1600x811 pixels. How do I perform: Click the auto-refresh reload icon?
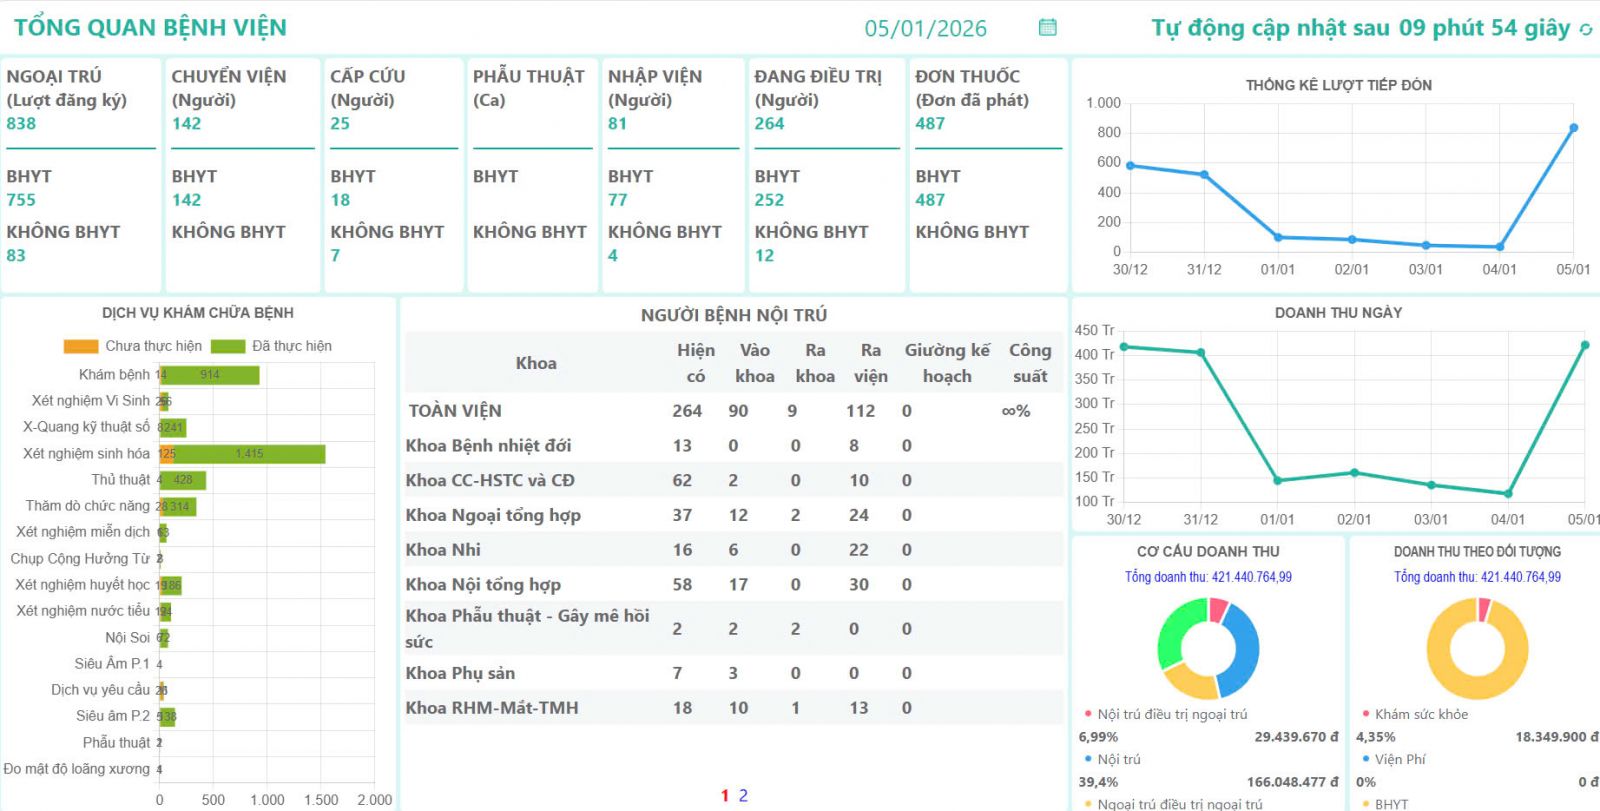1585,29
